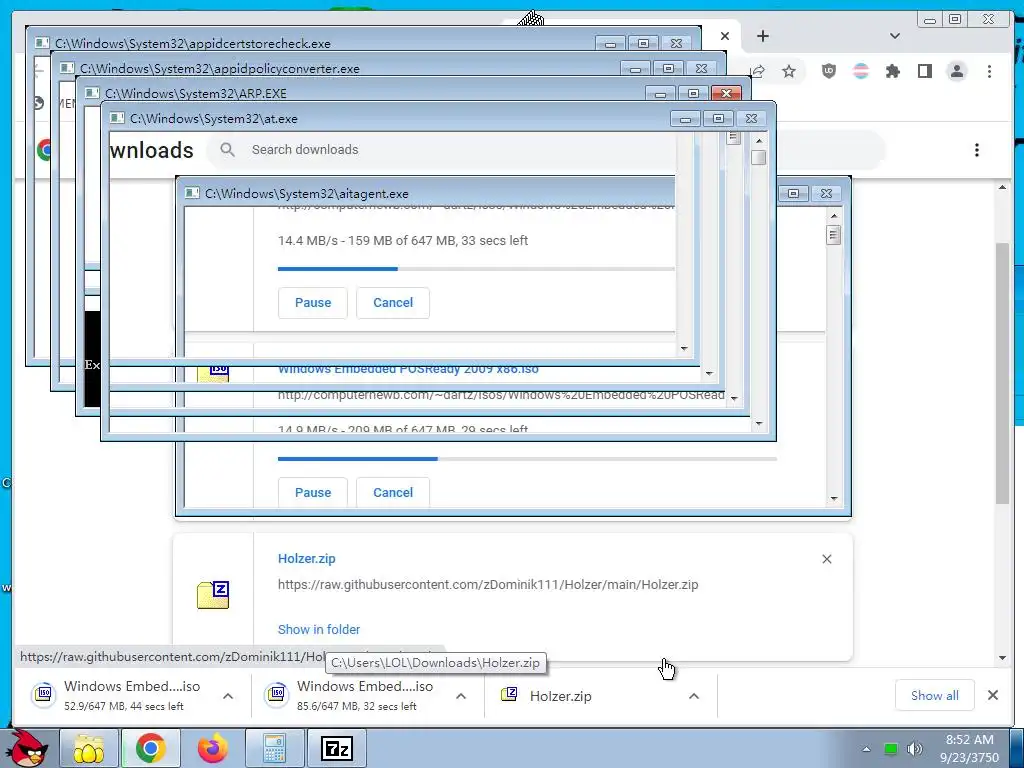The image size is (1024, 768).
Task: Click the Chrome page vertical scrollbar thumb
Action: (1002, 372)
